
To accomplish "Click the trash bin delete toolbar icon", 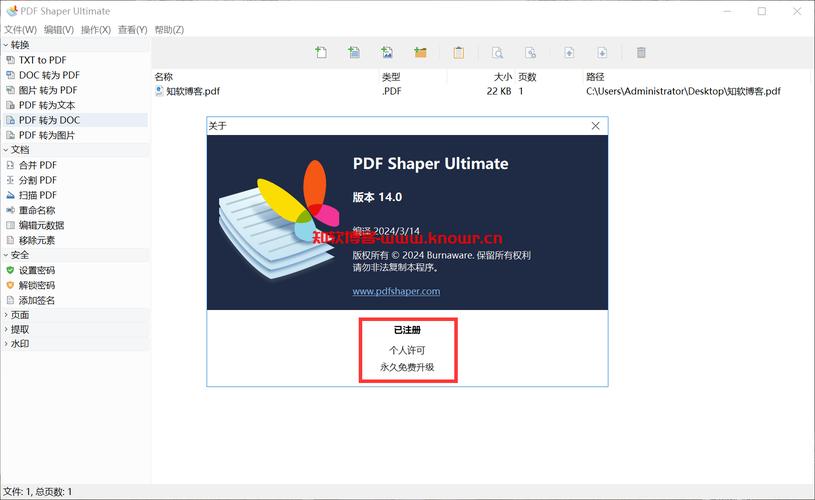I will [x=641, y=52].
